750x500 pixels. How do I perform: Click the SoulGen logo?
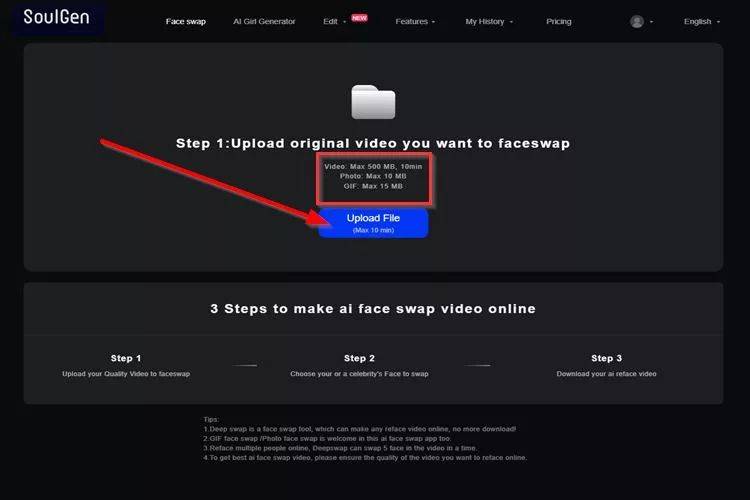[x=56, y=17]
